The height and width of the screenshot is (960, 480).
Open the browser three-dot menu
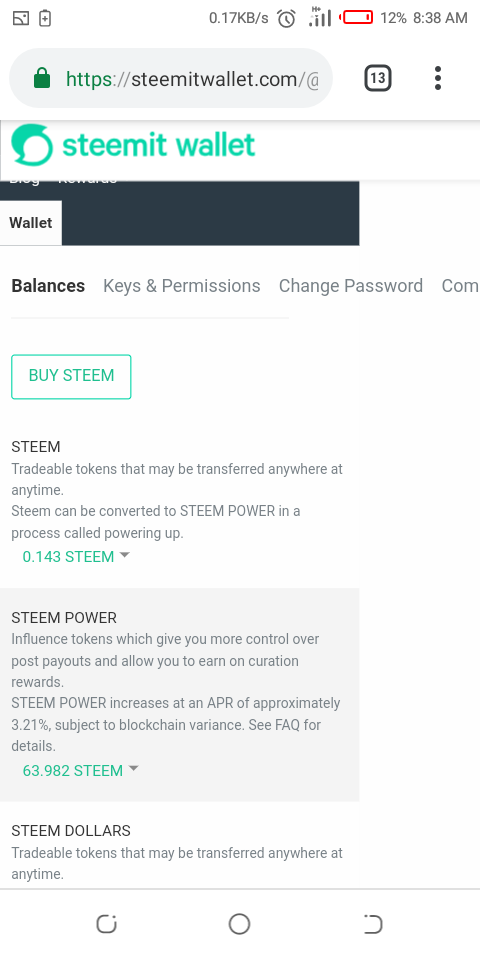tap(437, 78)
